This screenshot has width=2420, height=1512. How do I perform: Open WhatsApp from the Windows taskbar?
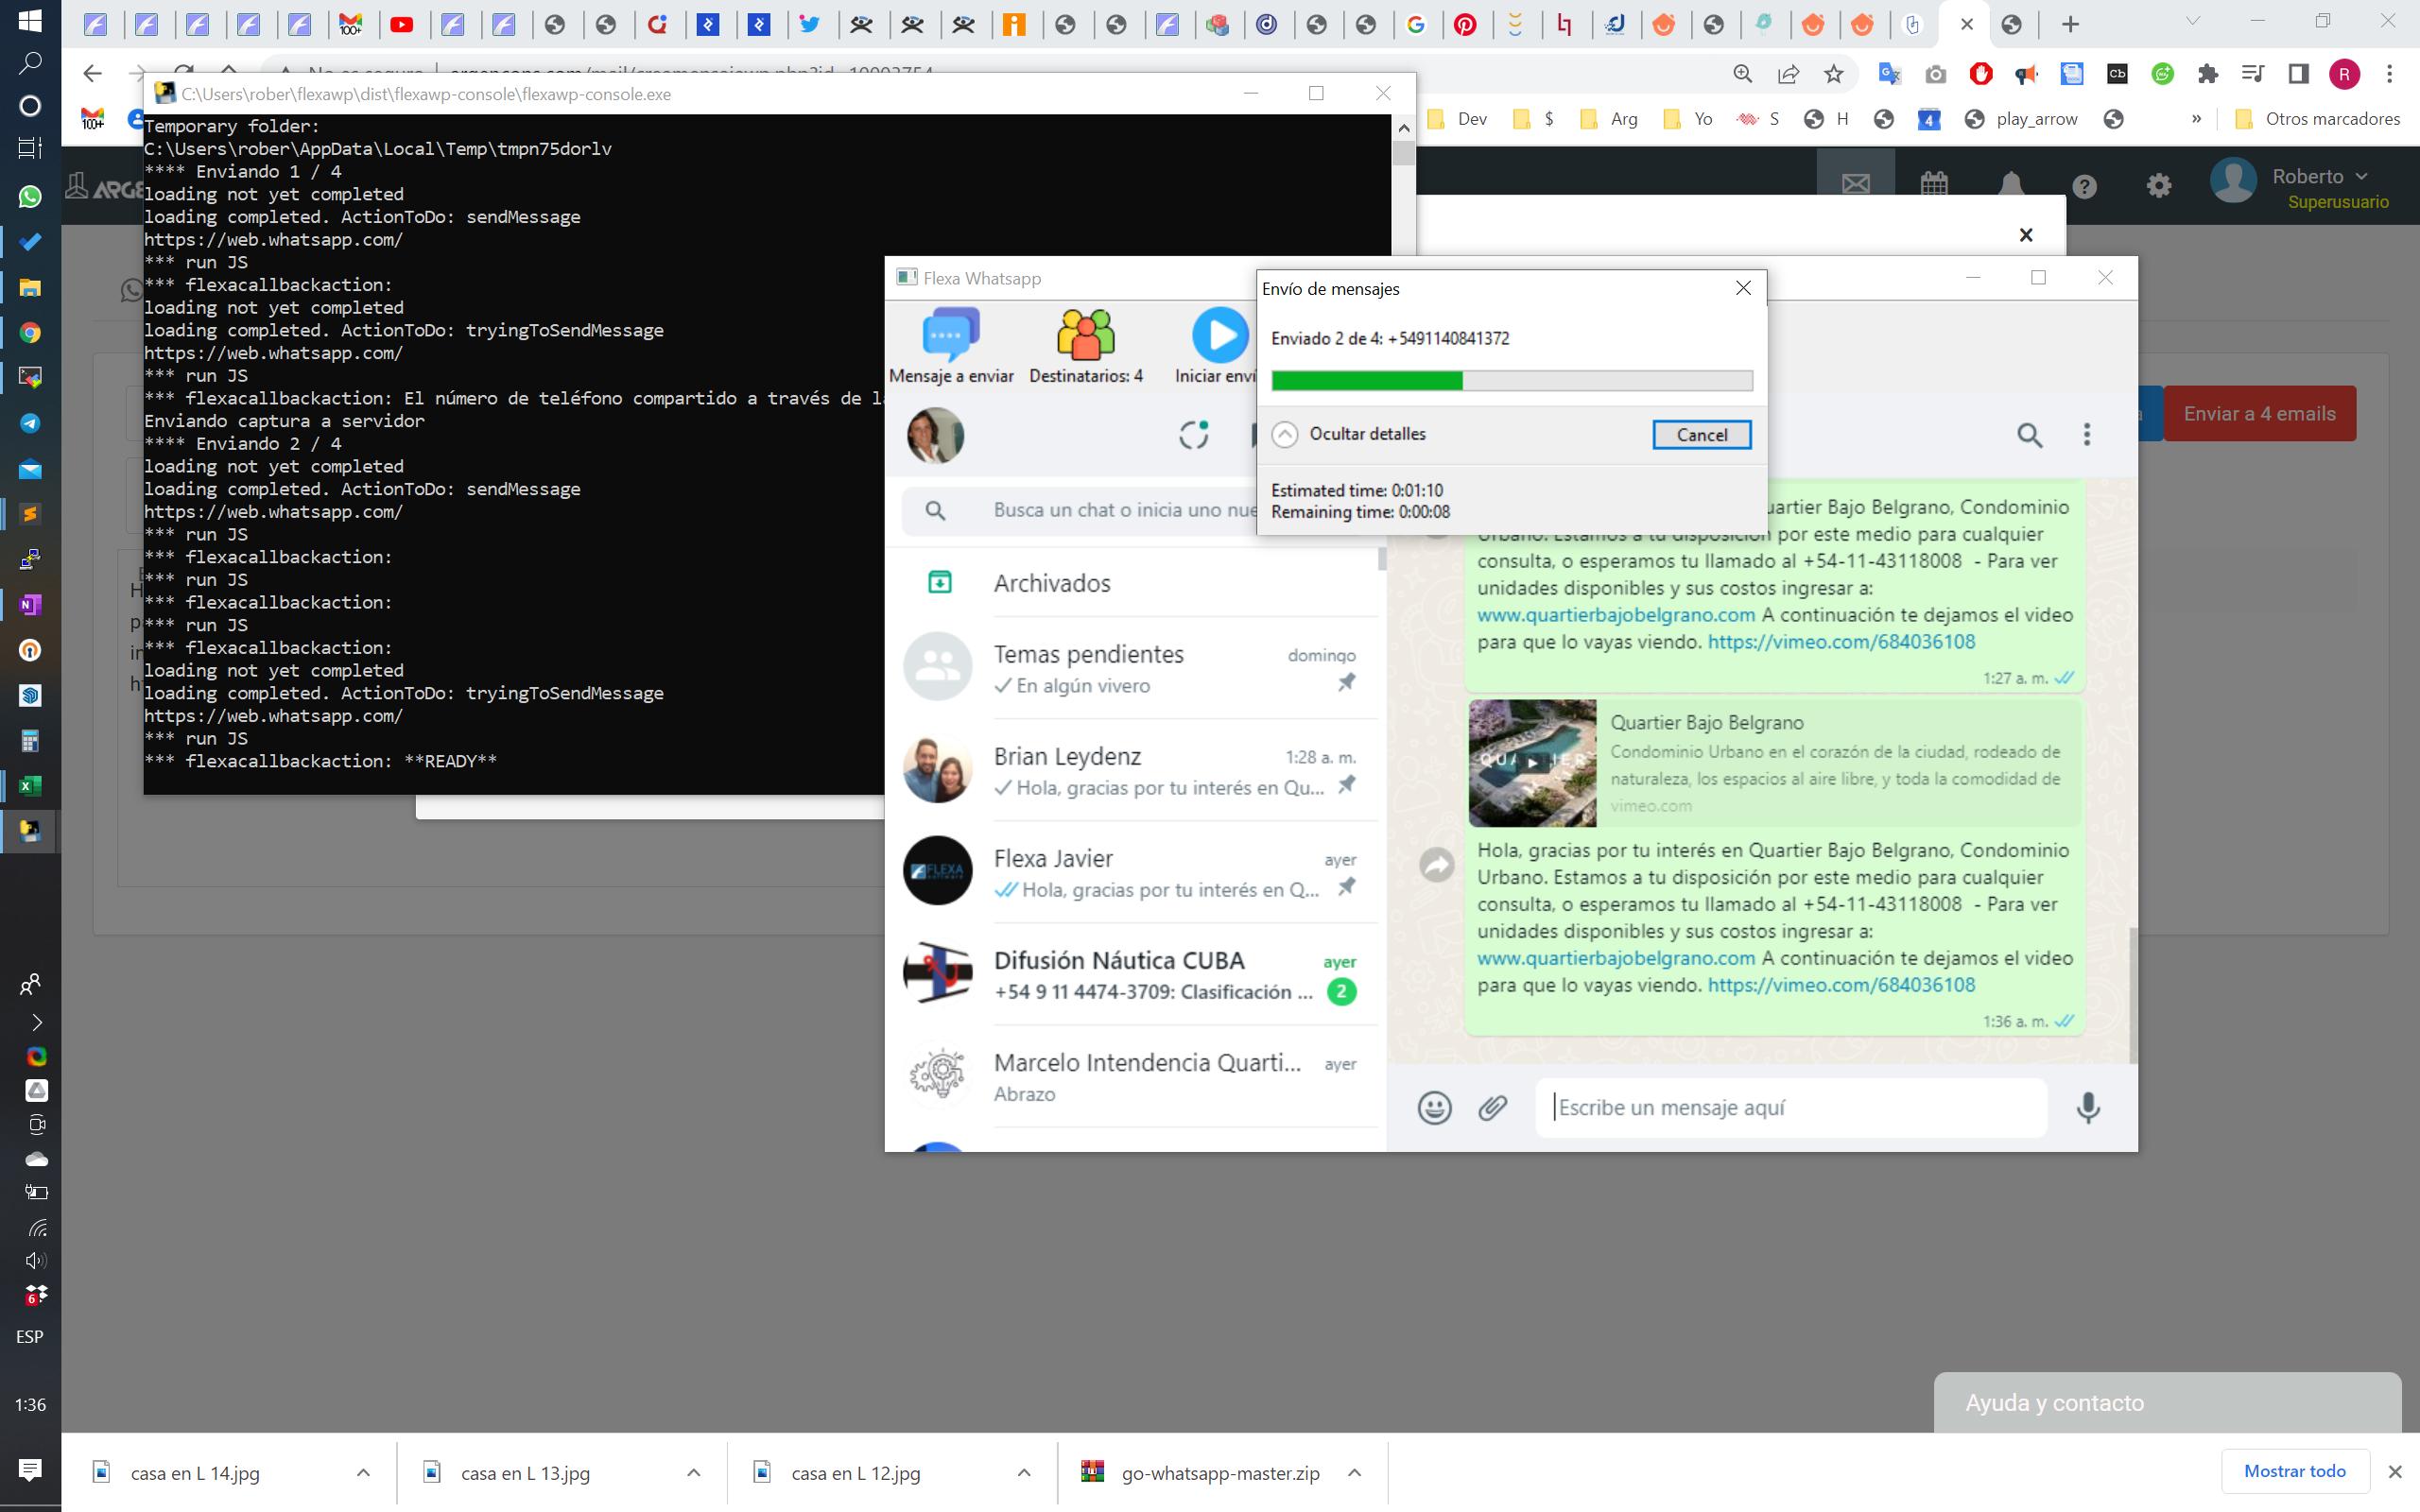30,197
